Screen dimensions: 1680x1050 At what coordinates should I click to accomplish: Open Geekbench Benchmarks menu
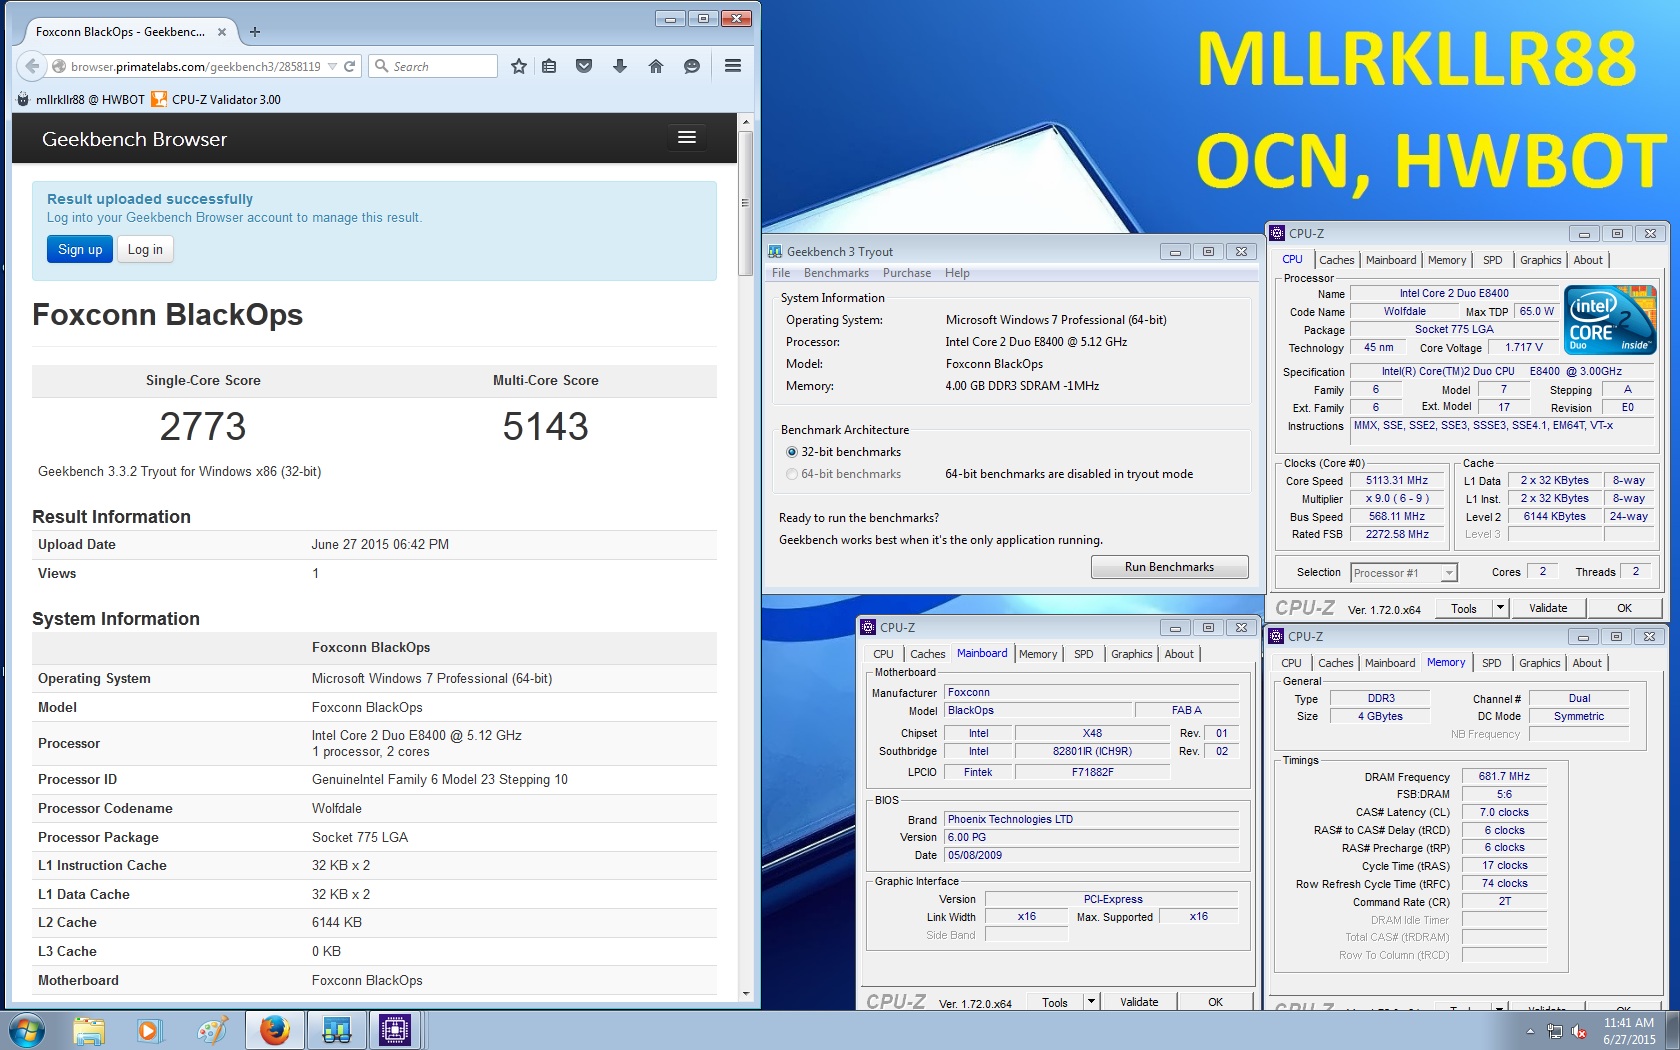pyautogui.click(x=836, y=273)
